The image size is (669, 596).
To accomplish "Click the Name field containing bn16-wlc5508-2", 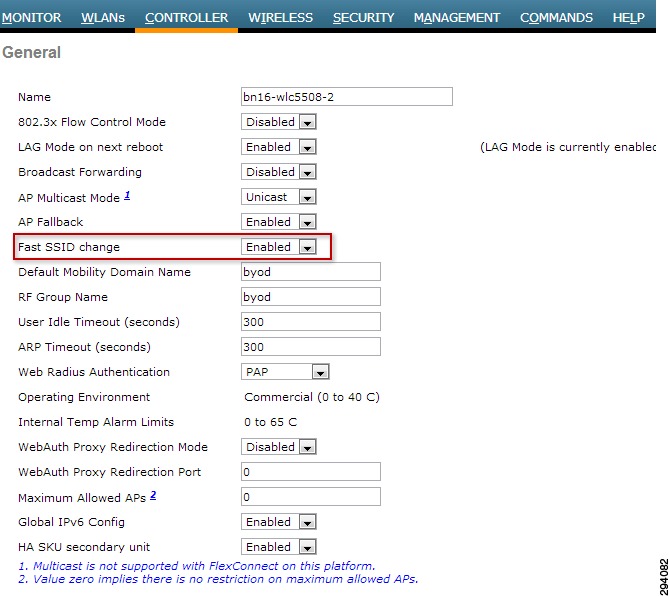I will [x=347, y=97].
